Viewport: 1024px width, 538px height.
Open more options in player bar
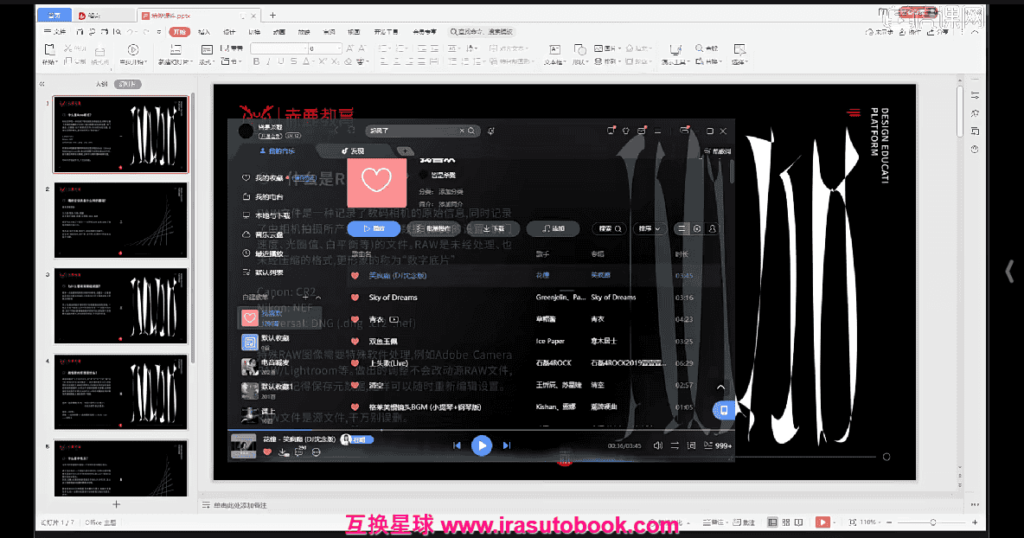pyautogui.click(x=316, y=452)
